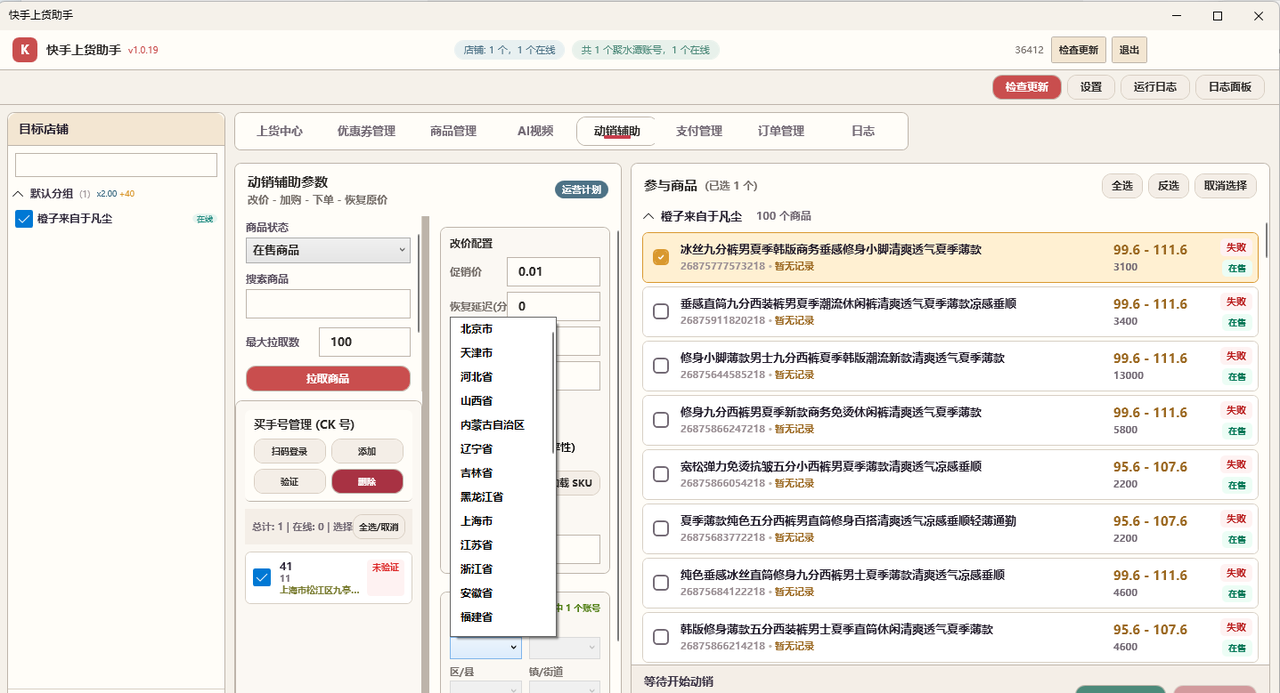
Task: Select 安徽省 from the dropdown
Action: coord(503,593)
